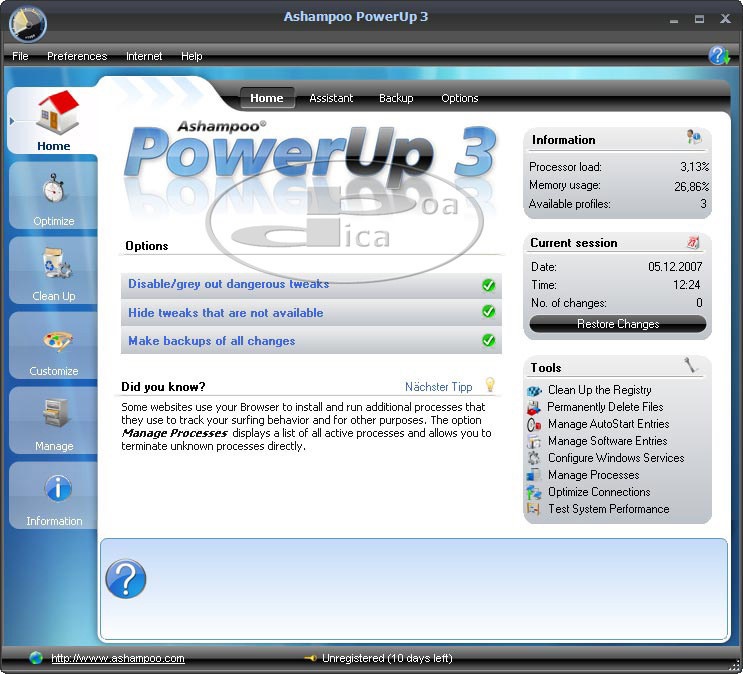Open the Optimize stopwatch sidebar icon
743x674 pixels.
(x=54, y=190)
